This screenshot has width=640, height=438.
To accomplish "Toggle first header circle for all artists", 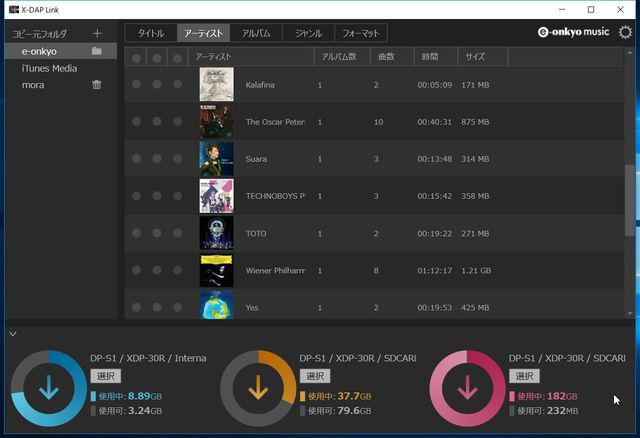I will [136, 58].
